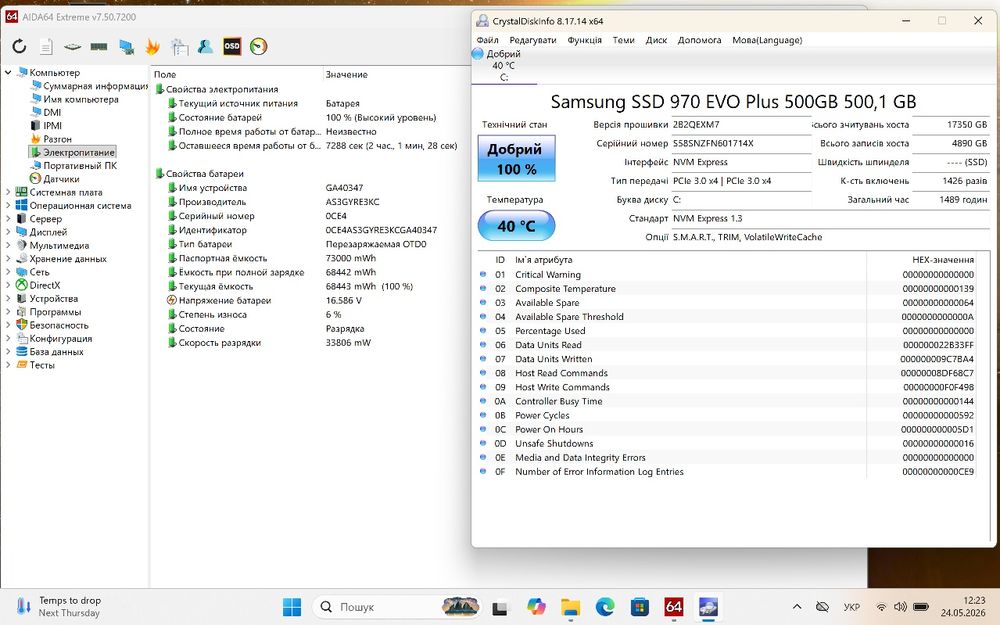1000x625 pixels.
Task: Select the Электропитание tree item
Action: (x=73, y=152)
